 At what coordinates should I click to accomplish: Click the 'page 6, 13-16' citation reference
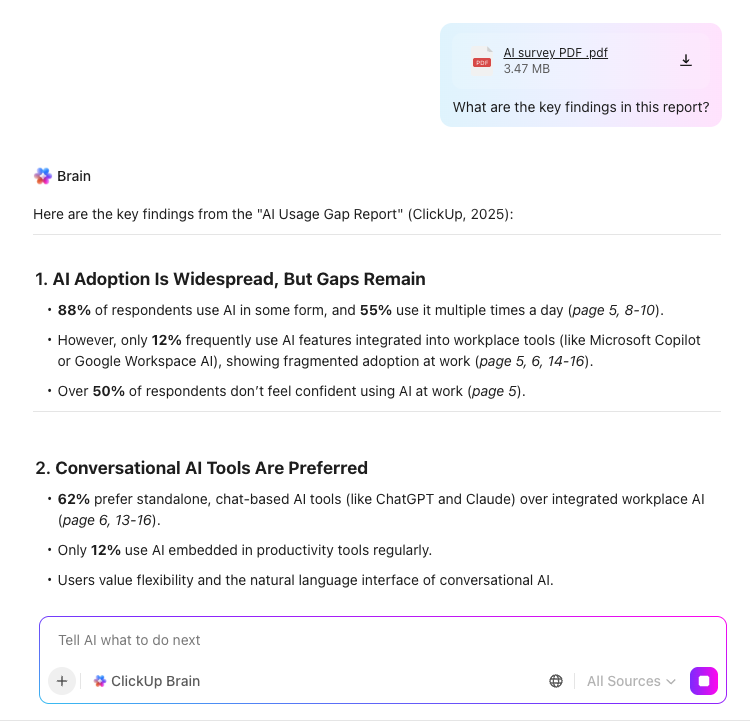(x=108, y=520)
